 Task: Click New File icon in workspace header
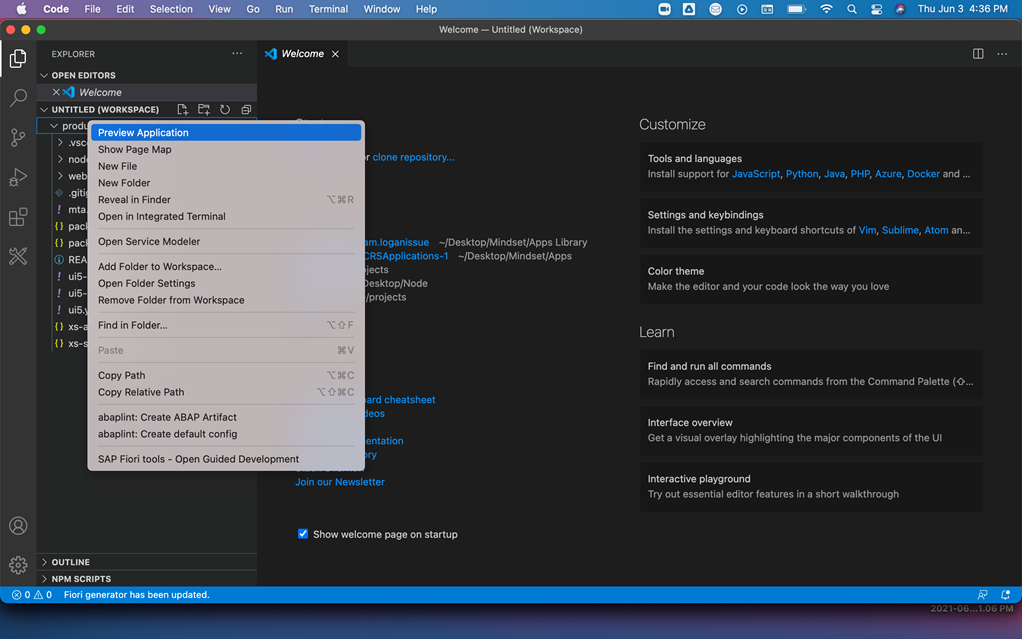point(182,110)
